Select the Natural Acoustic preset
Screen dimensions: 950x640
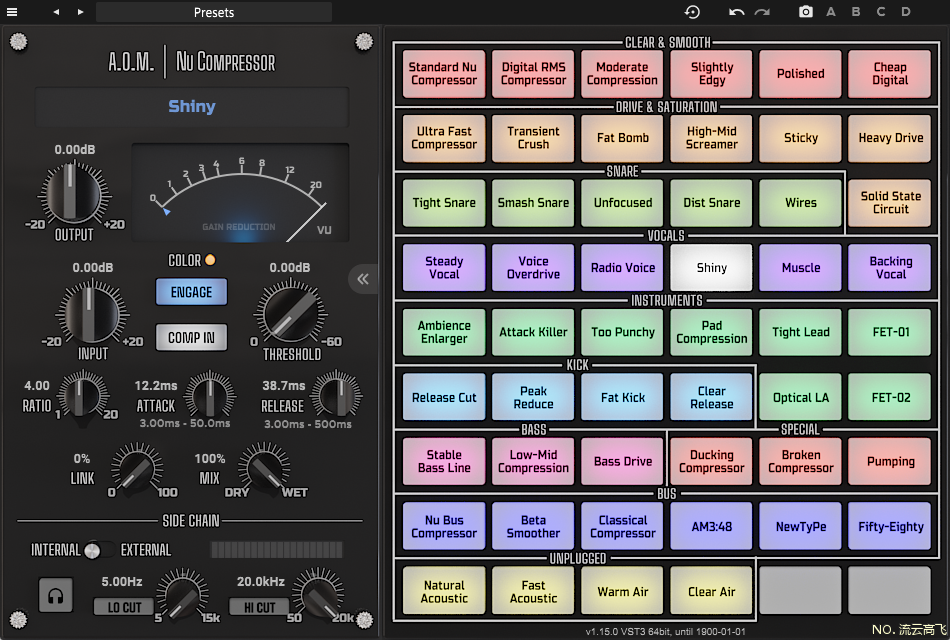[444, 592]
